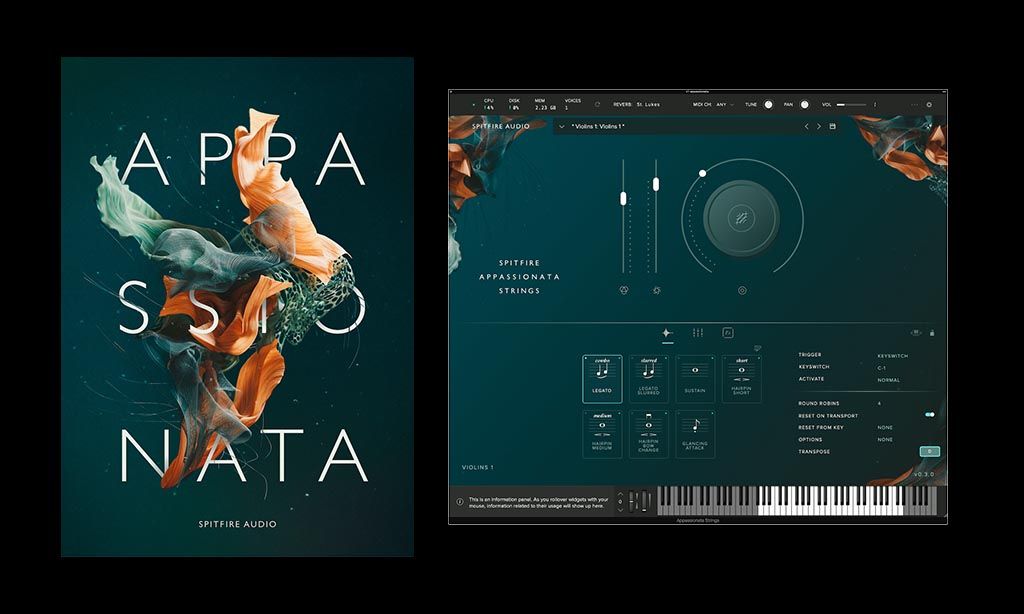Click the DISK usage readout
This screenshot has height=614, width=1024.
pos(514,104)
